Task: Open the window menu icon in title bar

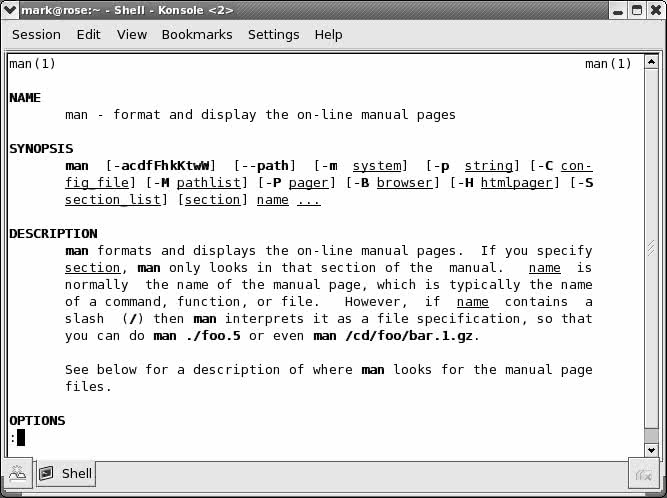Action: [x=9, y=9]
